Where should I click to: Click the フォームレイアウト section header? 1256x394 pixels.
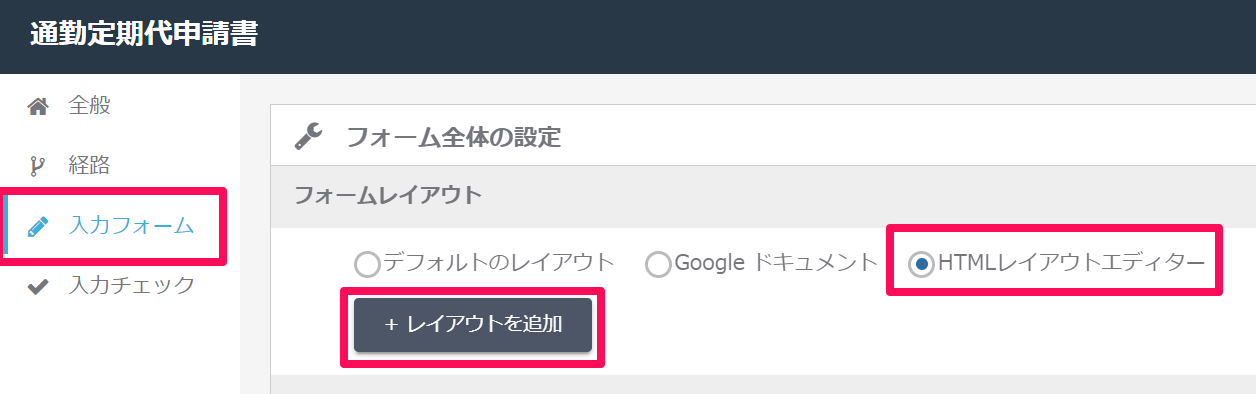388,195
